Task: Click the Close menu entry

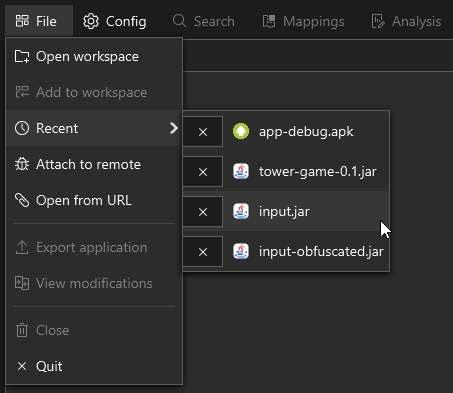Action: [94, 330]
